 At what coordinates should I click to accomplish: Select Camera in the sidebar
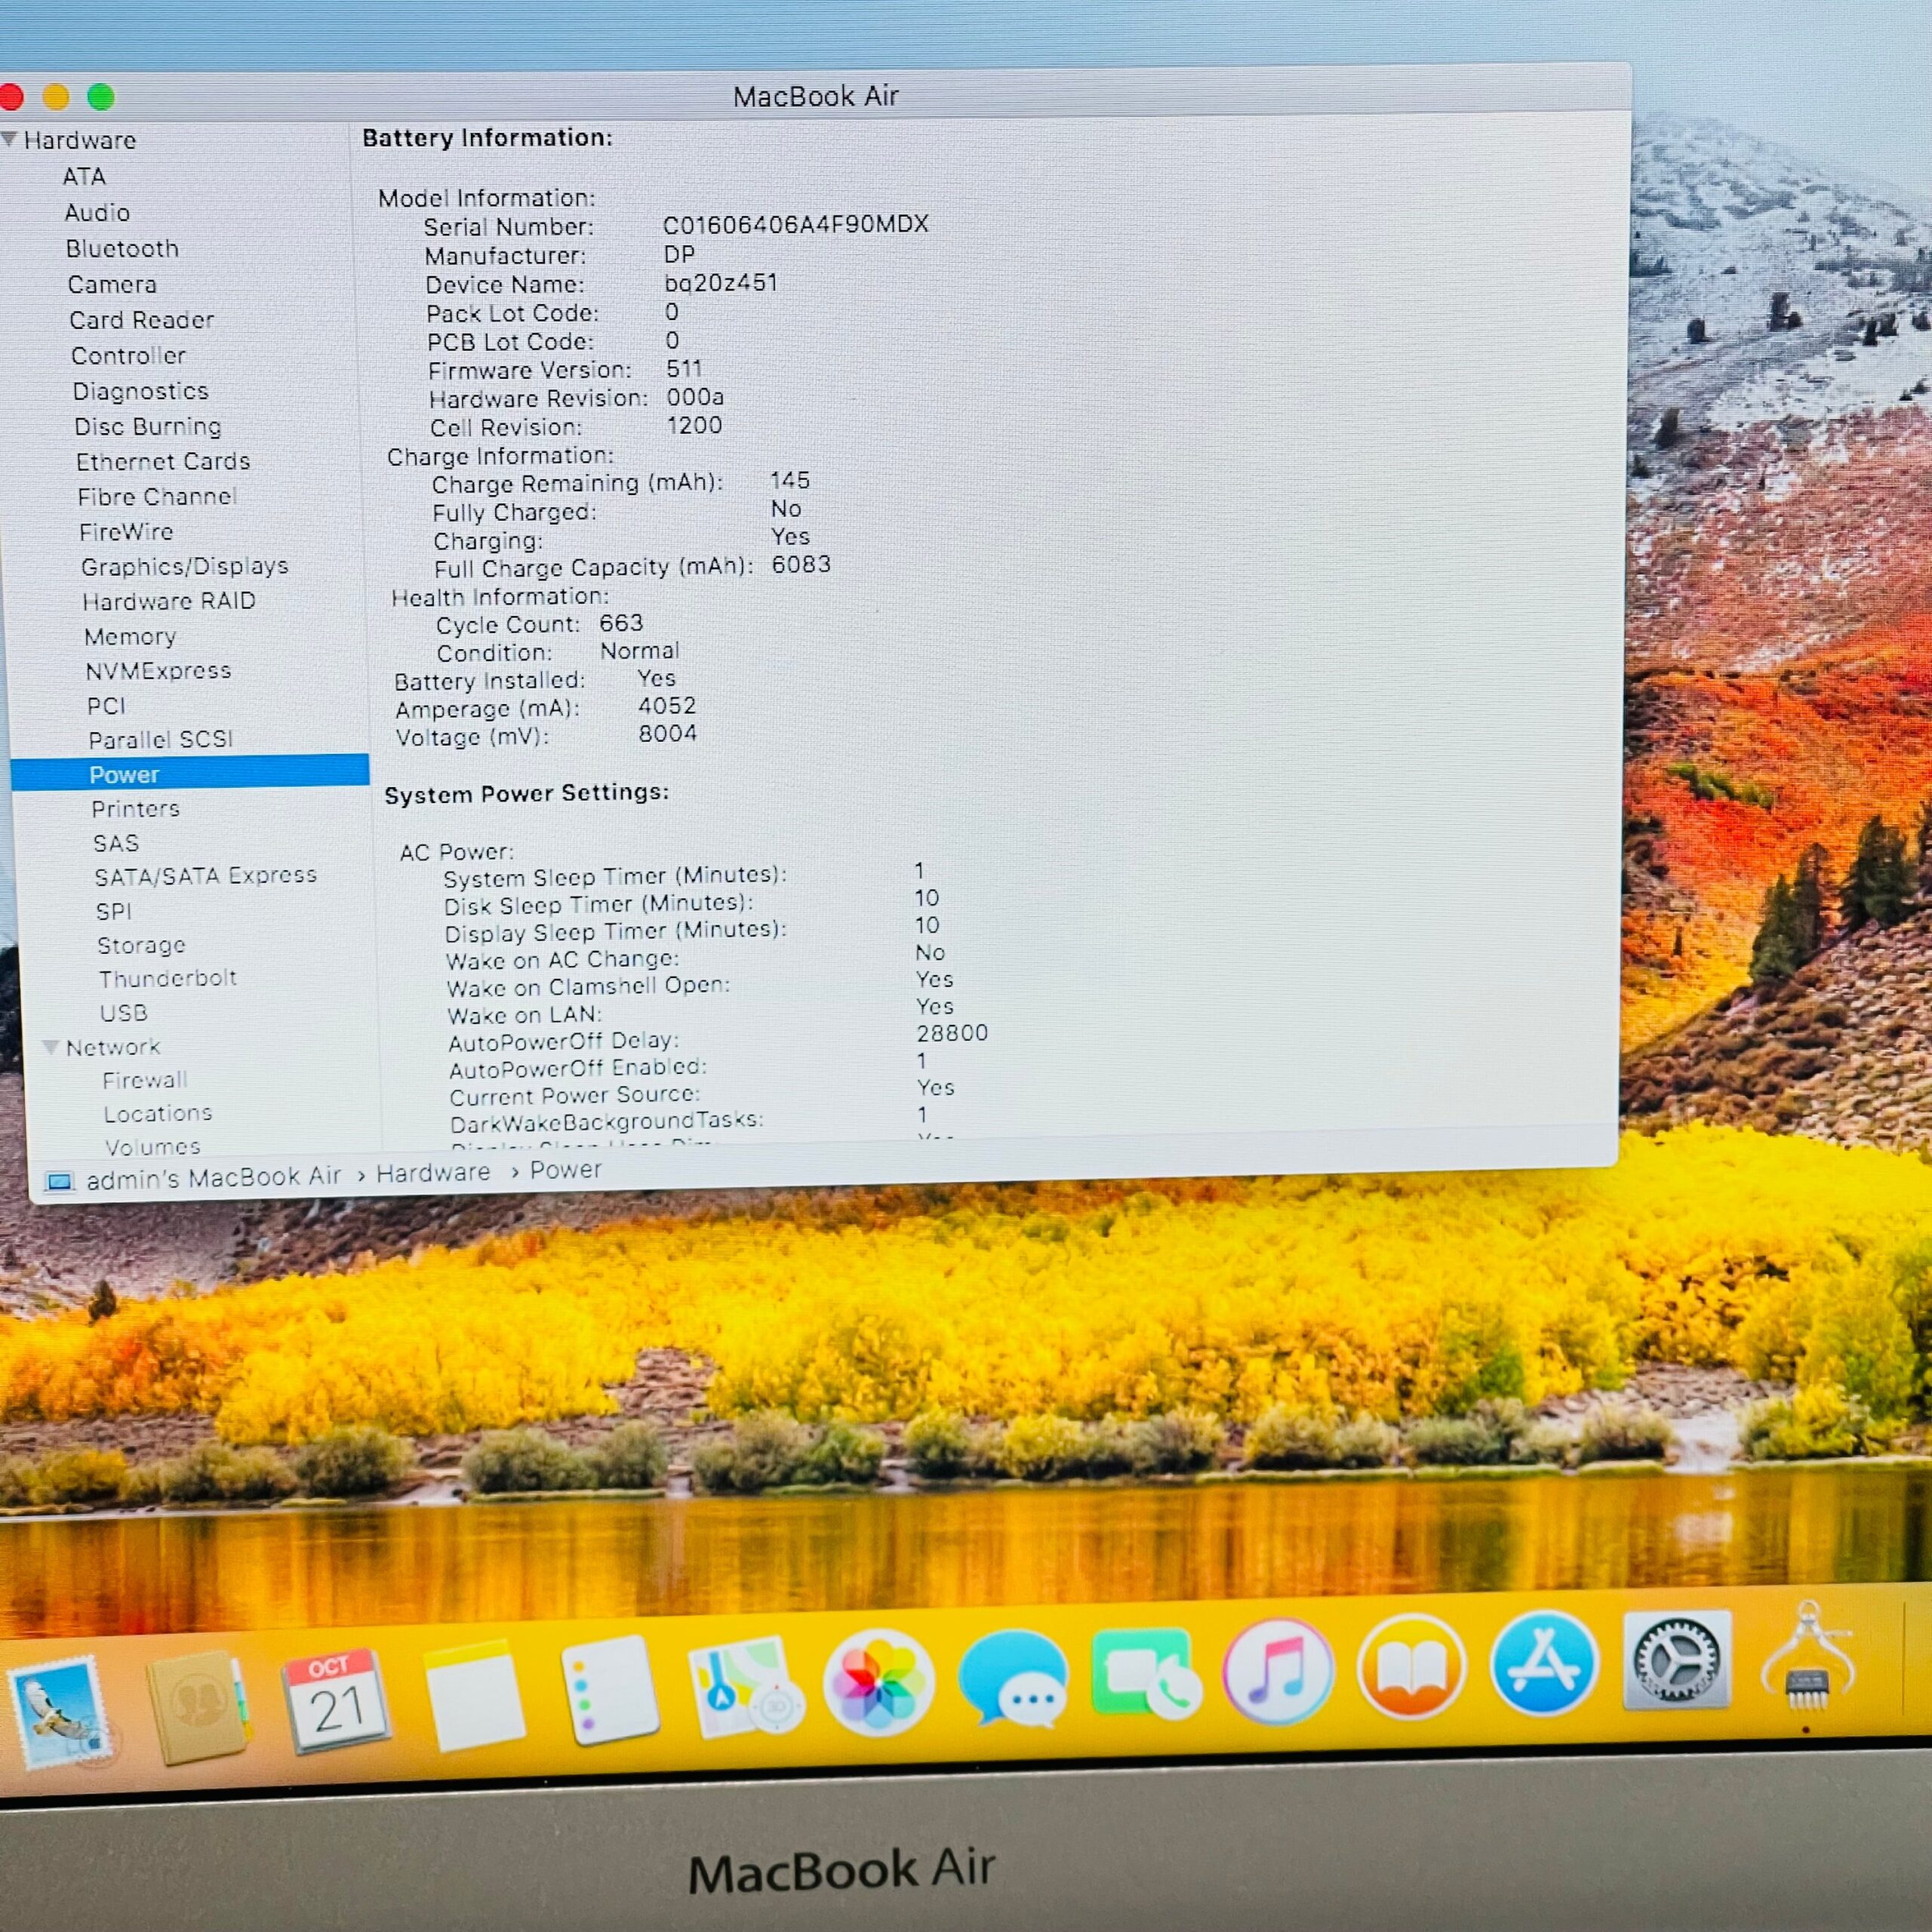coord(112,285)
